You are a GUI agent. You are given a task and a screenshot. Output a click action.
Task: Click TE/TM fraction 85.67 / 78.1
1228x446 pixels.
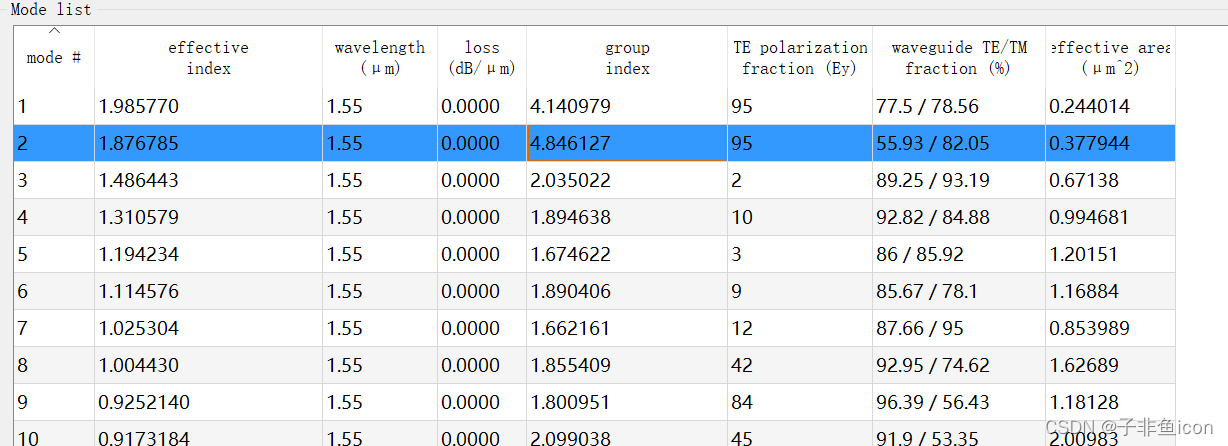pyautogui.click(x=959, y=291)
